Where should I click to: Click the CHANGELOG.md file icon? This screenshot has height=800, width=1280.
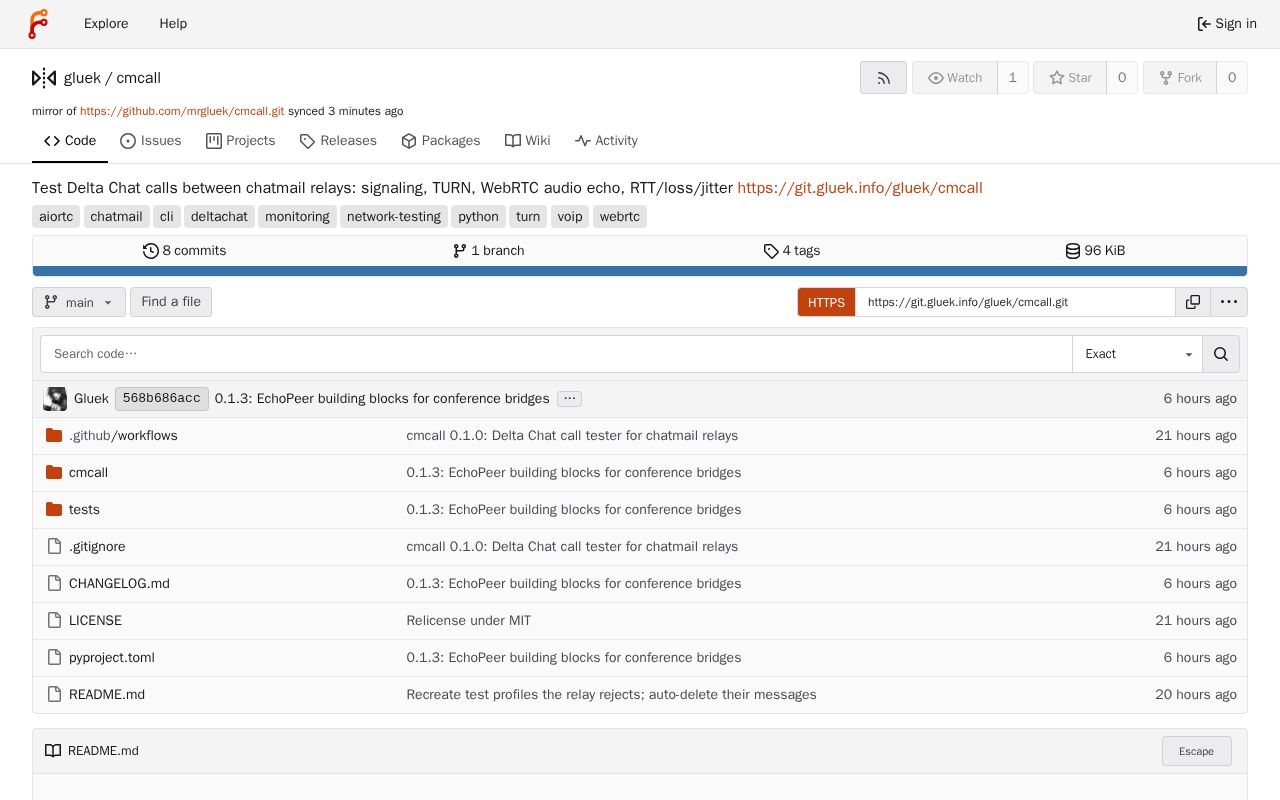54,583
